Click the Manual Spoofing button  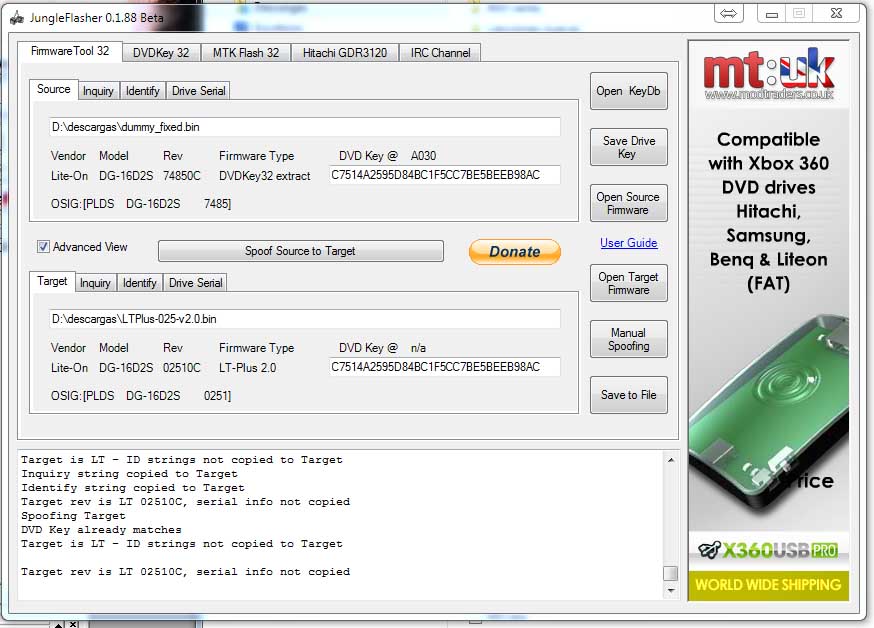point(629,339)
